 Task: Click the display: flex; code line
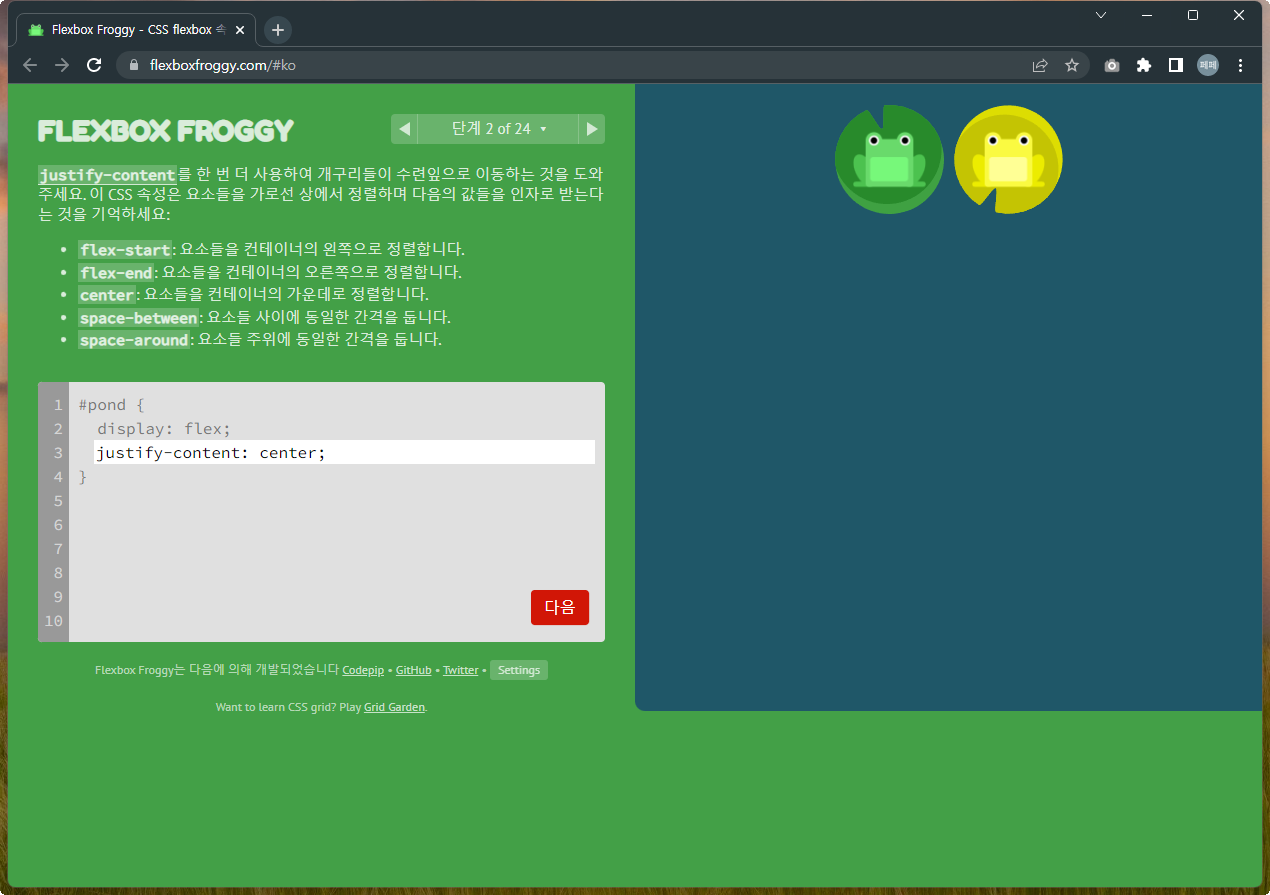point(164,429)
